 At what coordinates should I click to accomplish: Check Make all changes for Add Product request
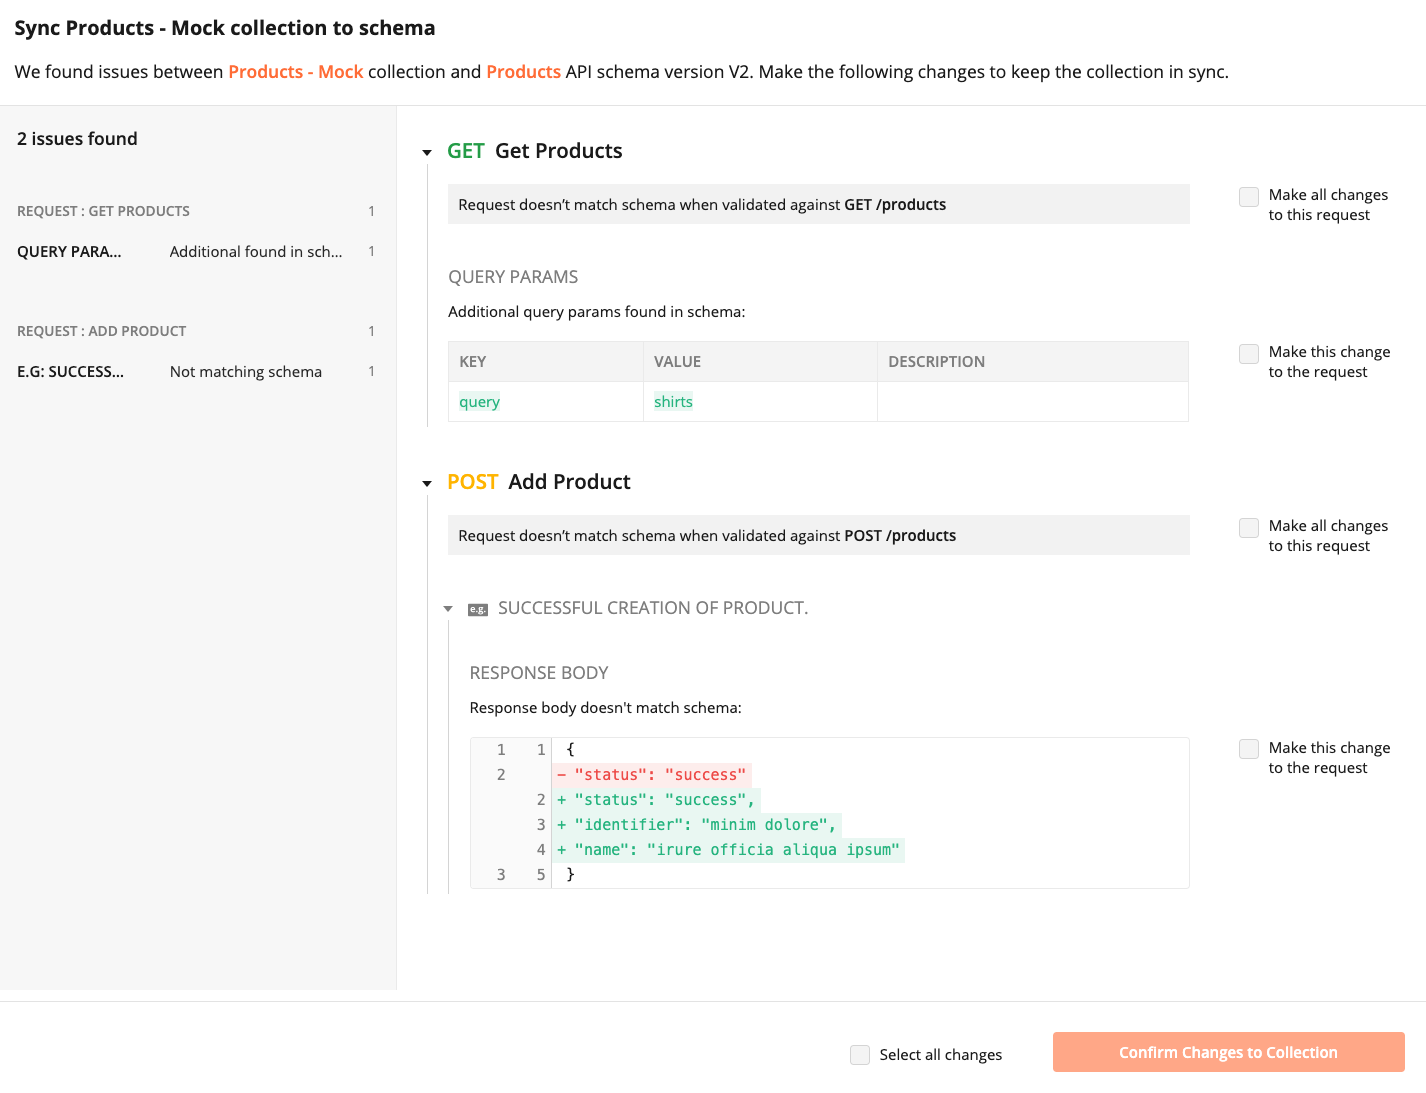(x=1249, y=528)
